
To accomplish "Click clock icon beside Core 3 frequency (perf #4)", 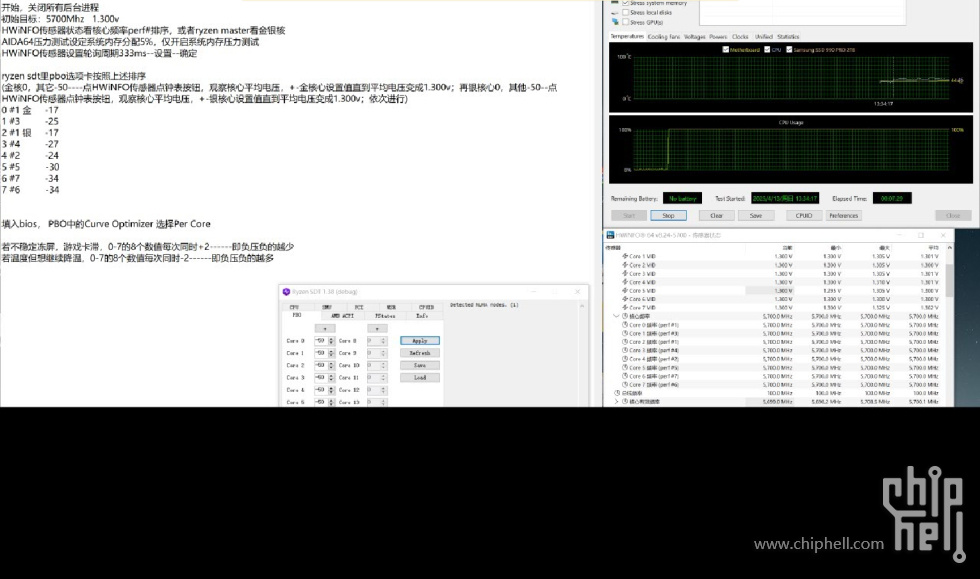I will click(x=624, y=350).
